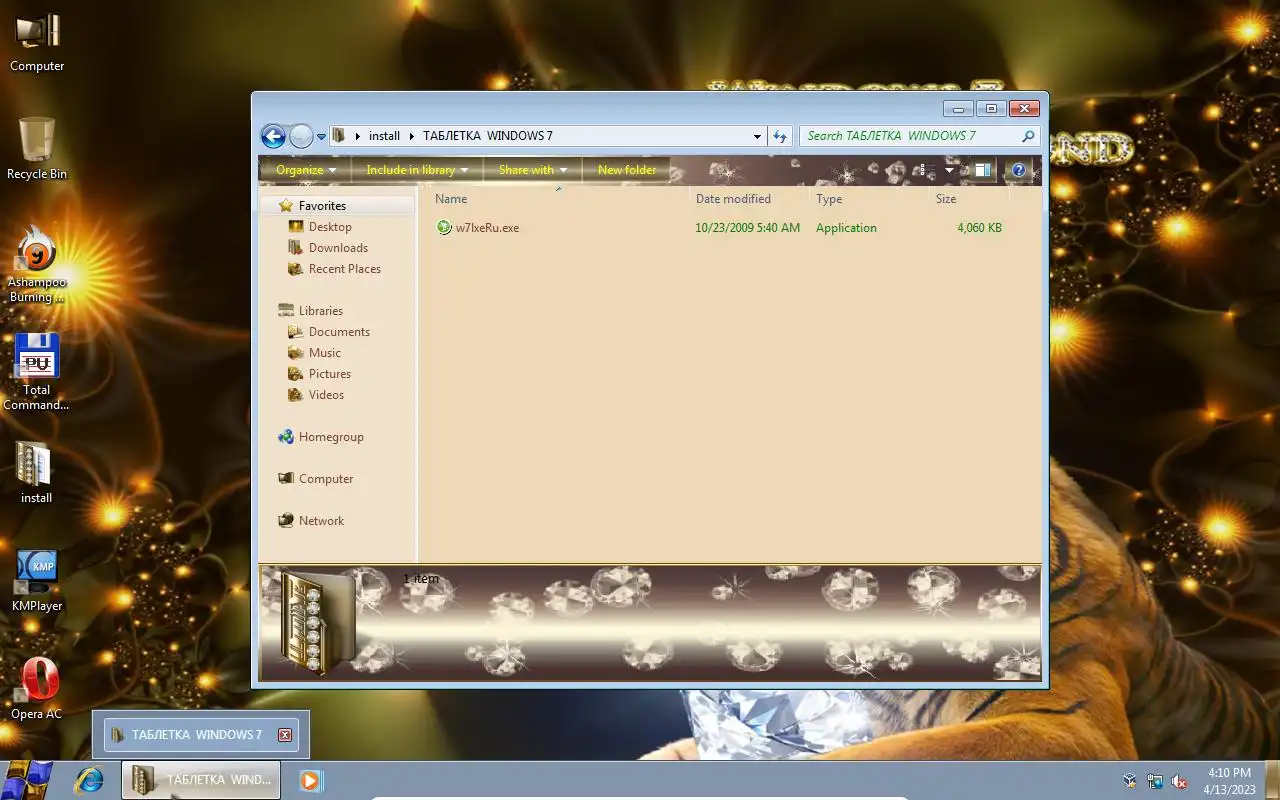Open the Share with menu
Screen dimensions: 1280x800
533,170
